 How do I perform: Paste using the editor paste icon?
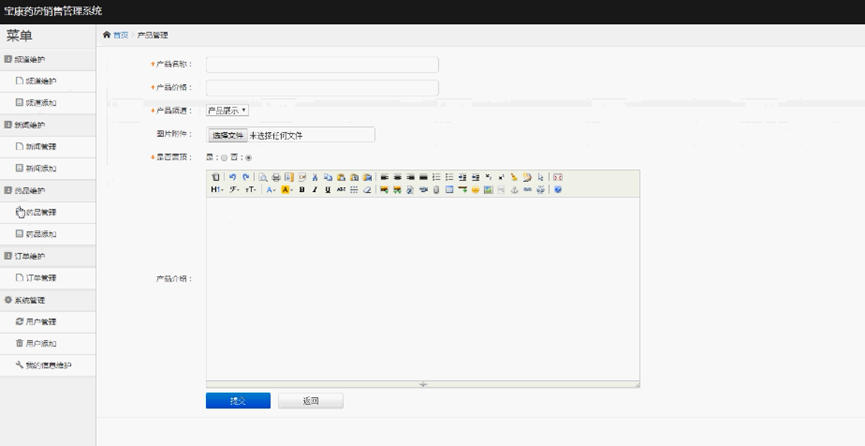click(x=341, y=177)
